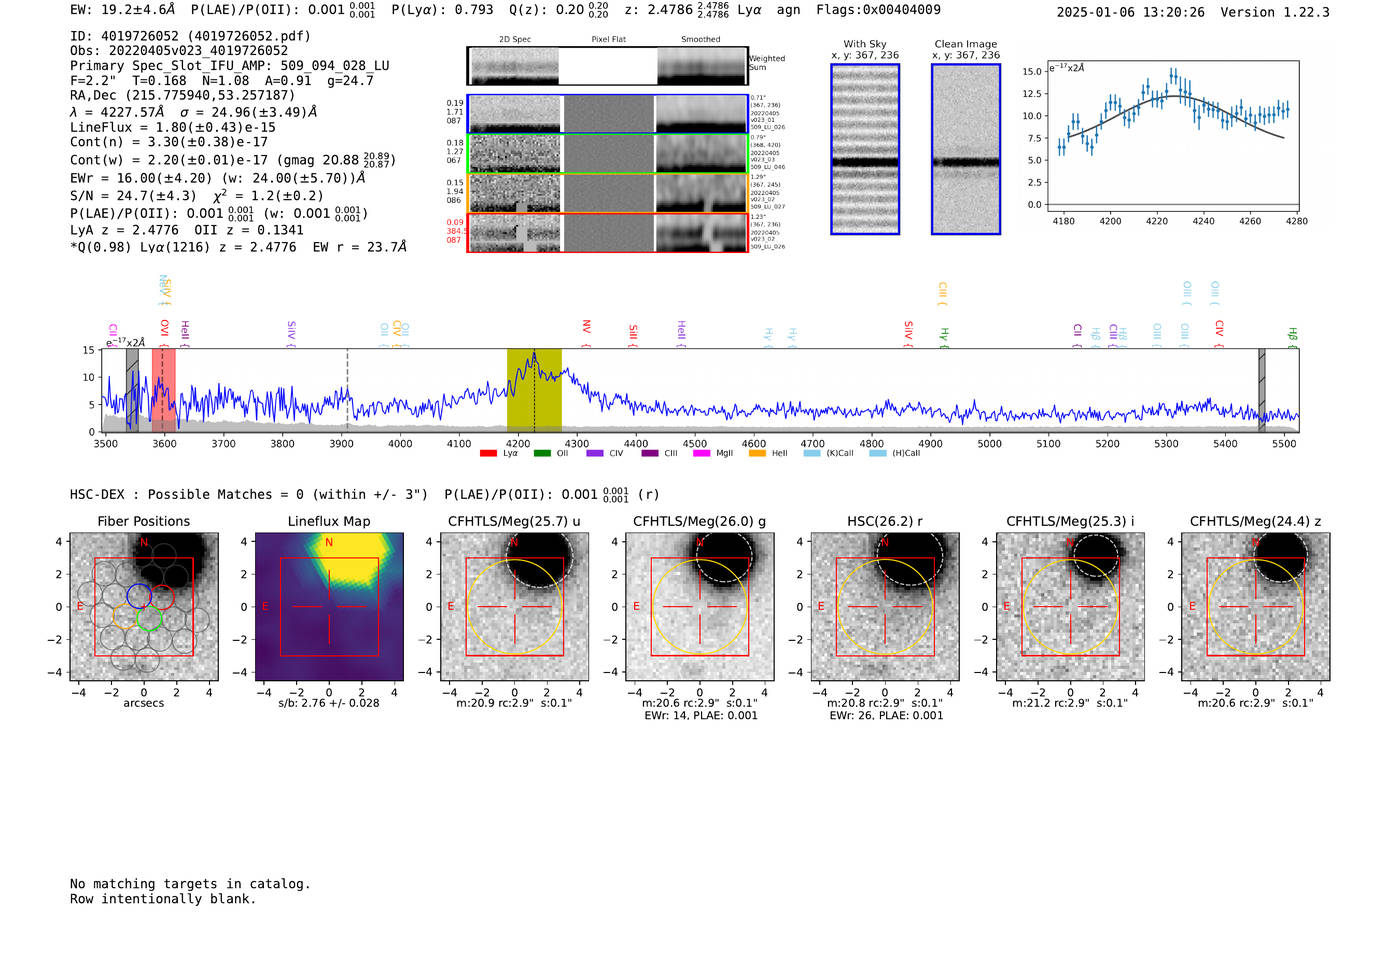The image size is (1400, 953).
Task: Click the dashed vertical line near 3900
Action: (x=347, y=390)
